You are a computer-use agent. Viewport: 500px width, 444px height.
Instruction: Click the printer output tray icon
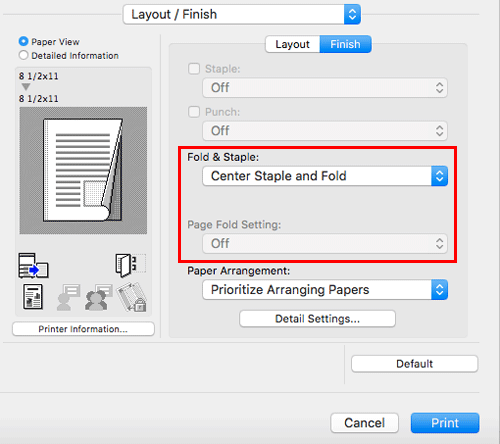[x=33, y=266]
